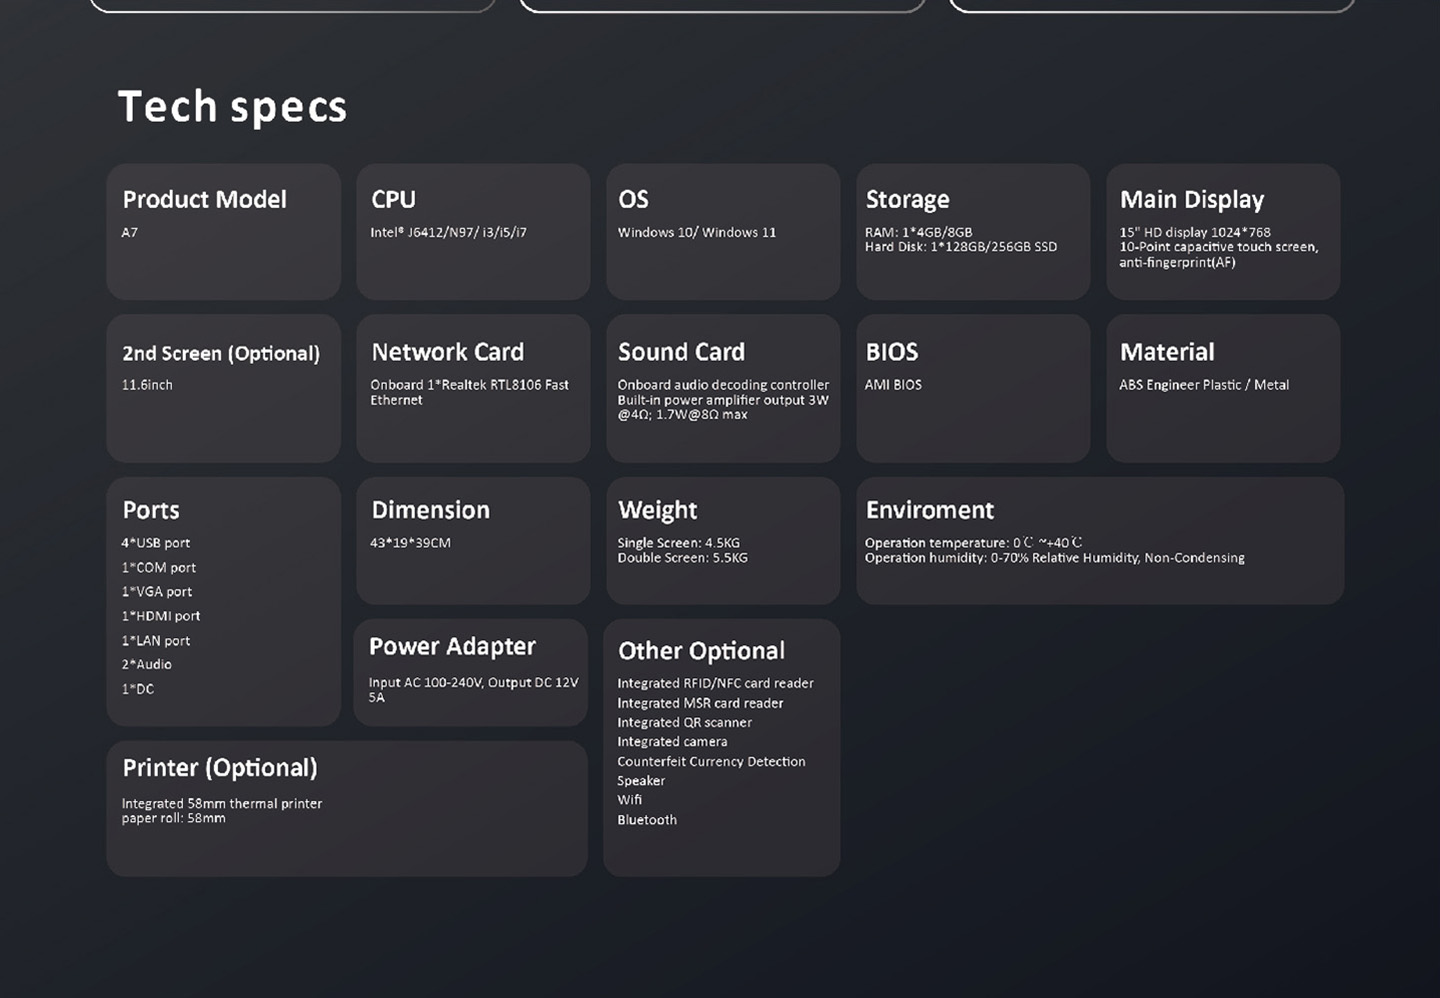Screen dimensions: 1440x998
Task: Select the BIOS card title
Action: click(x=891, y=352)
